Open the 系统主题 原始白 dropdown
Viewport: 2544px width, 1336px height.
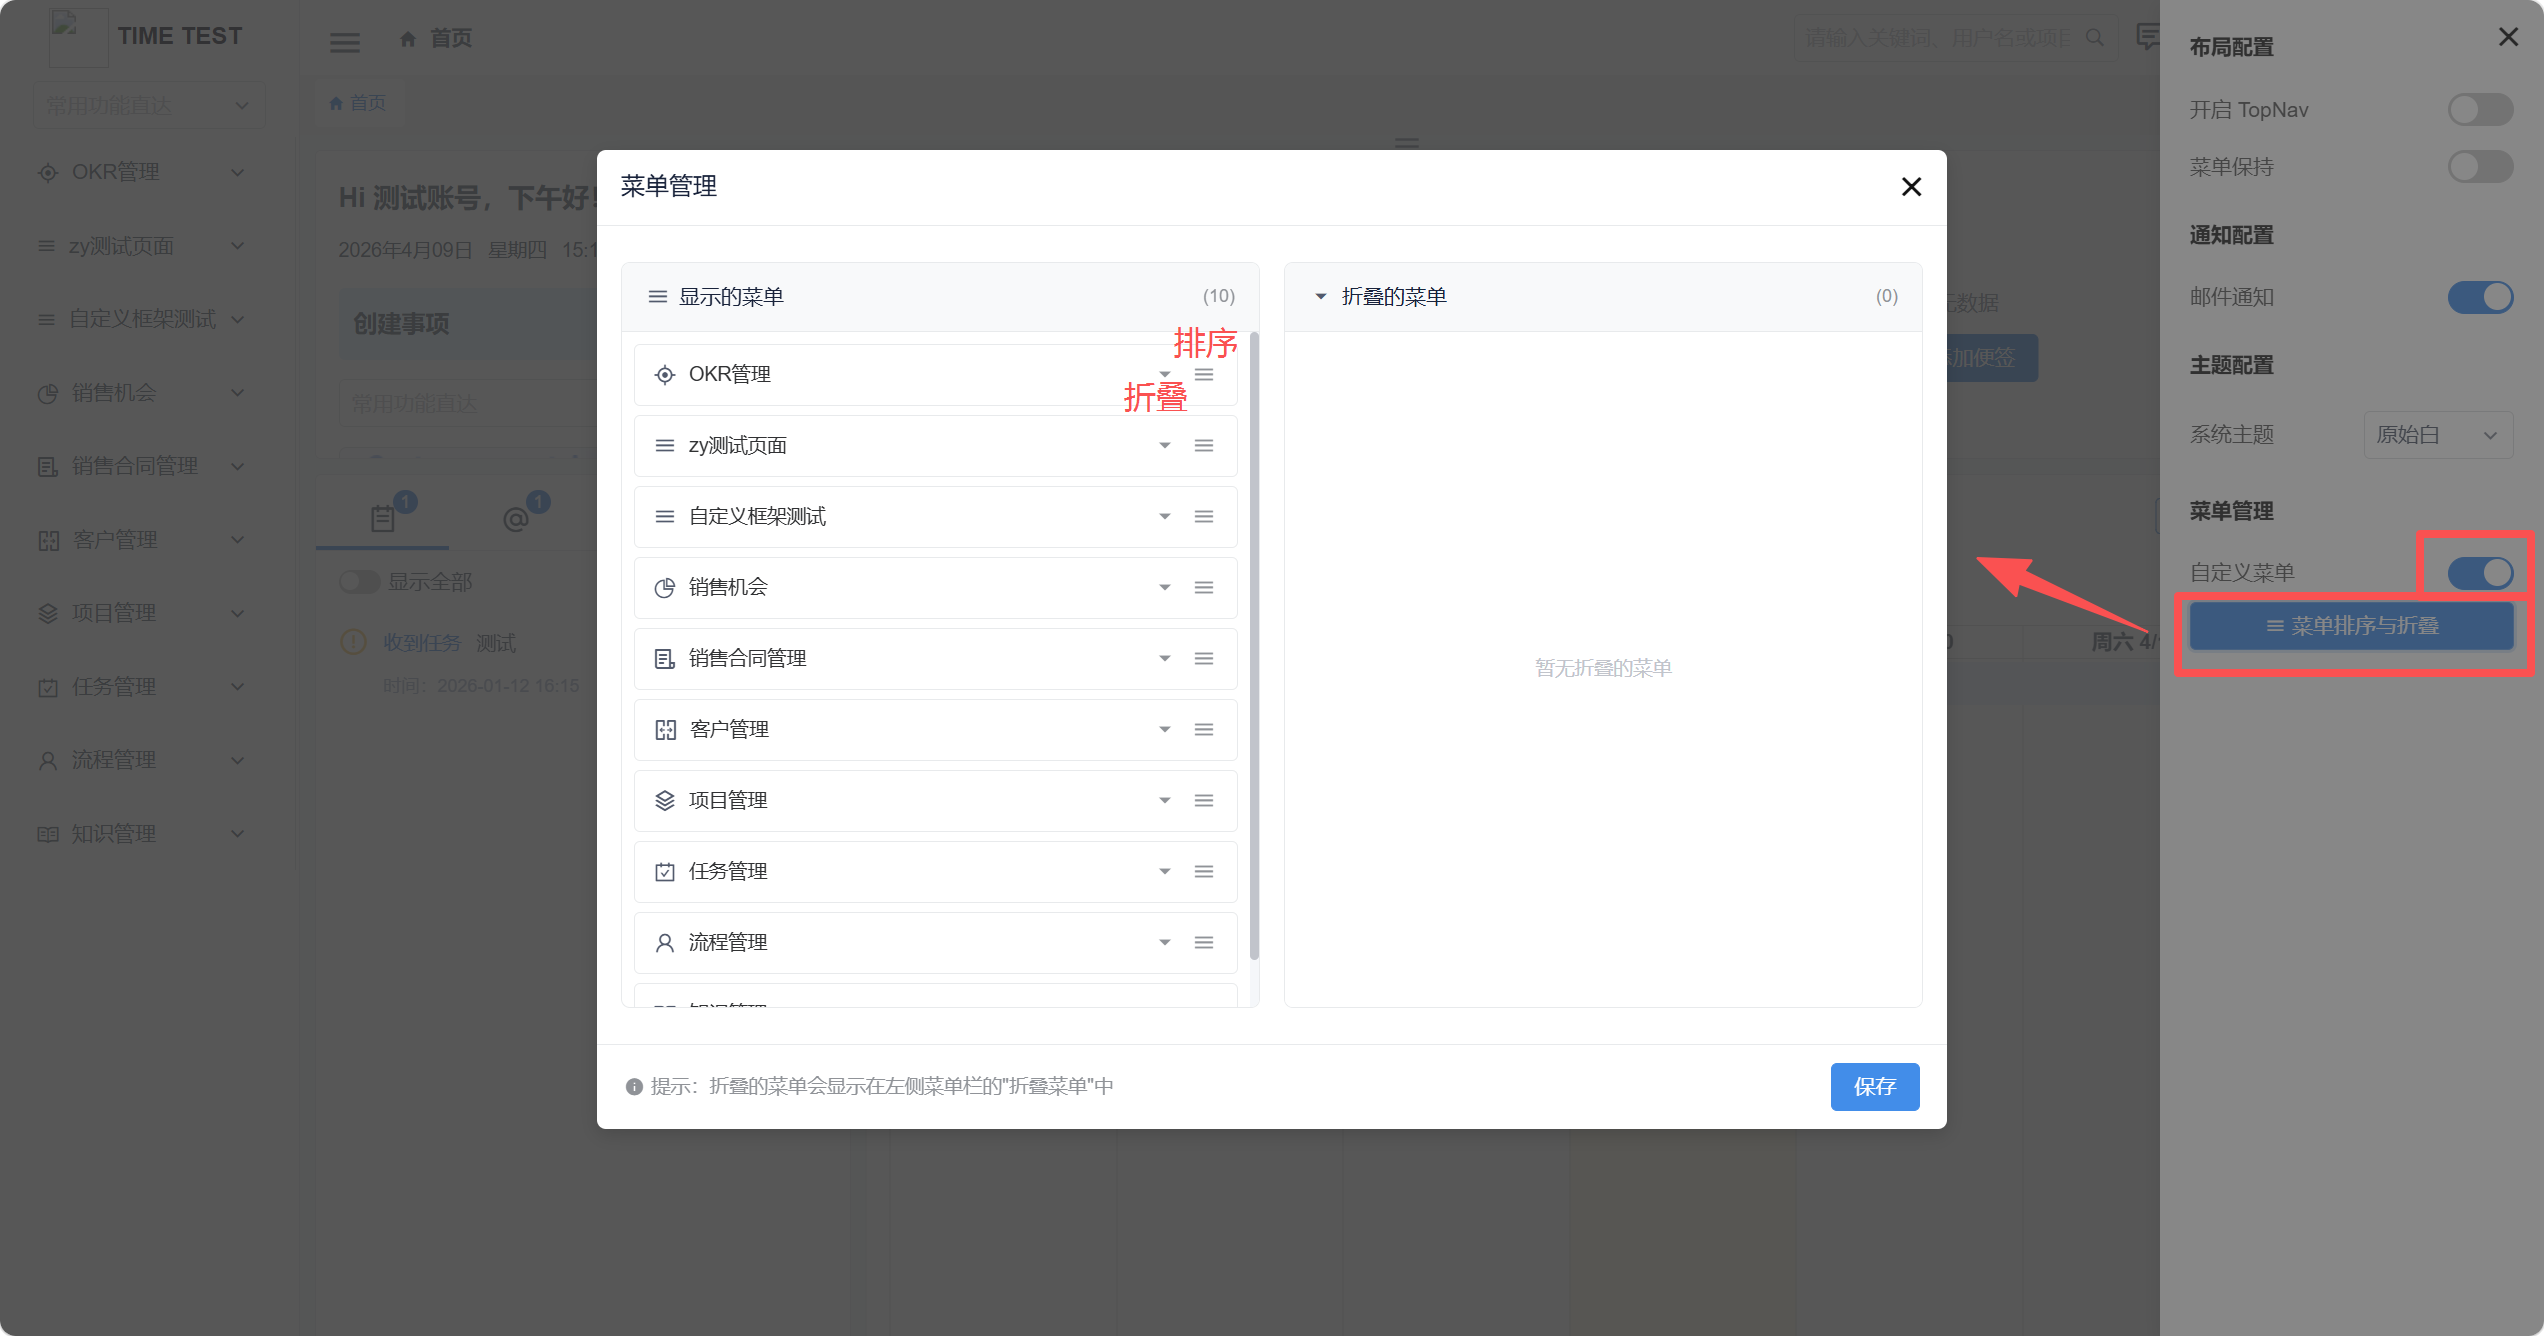(x=2438, y=435)
